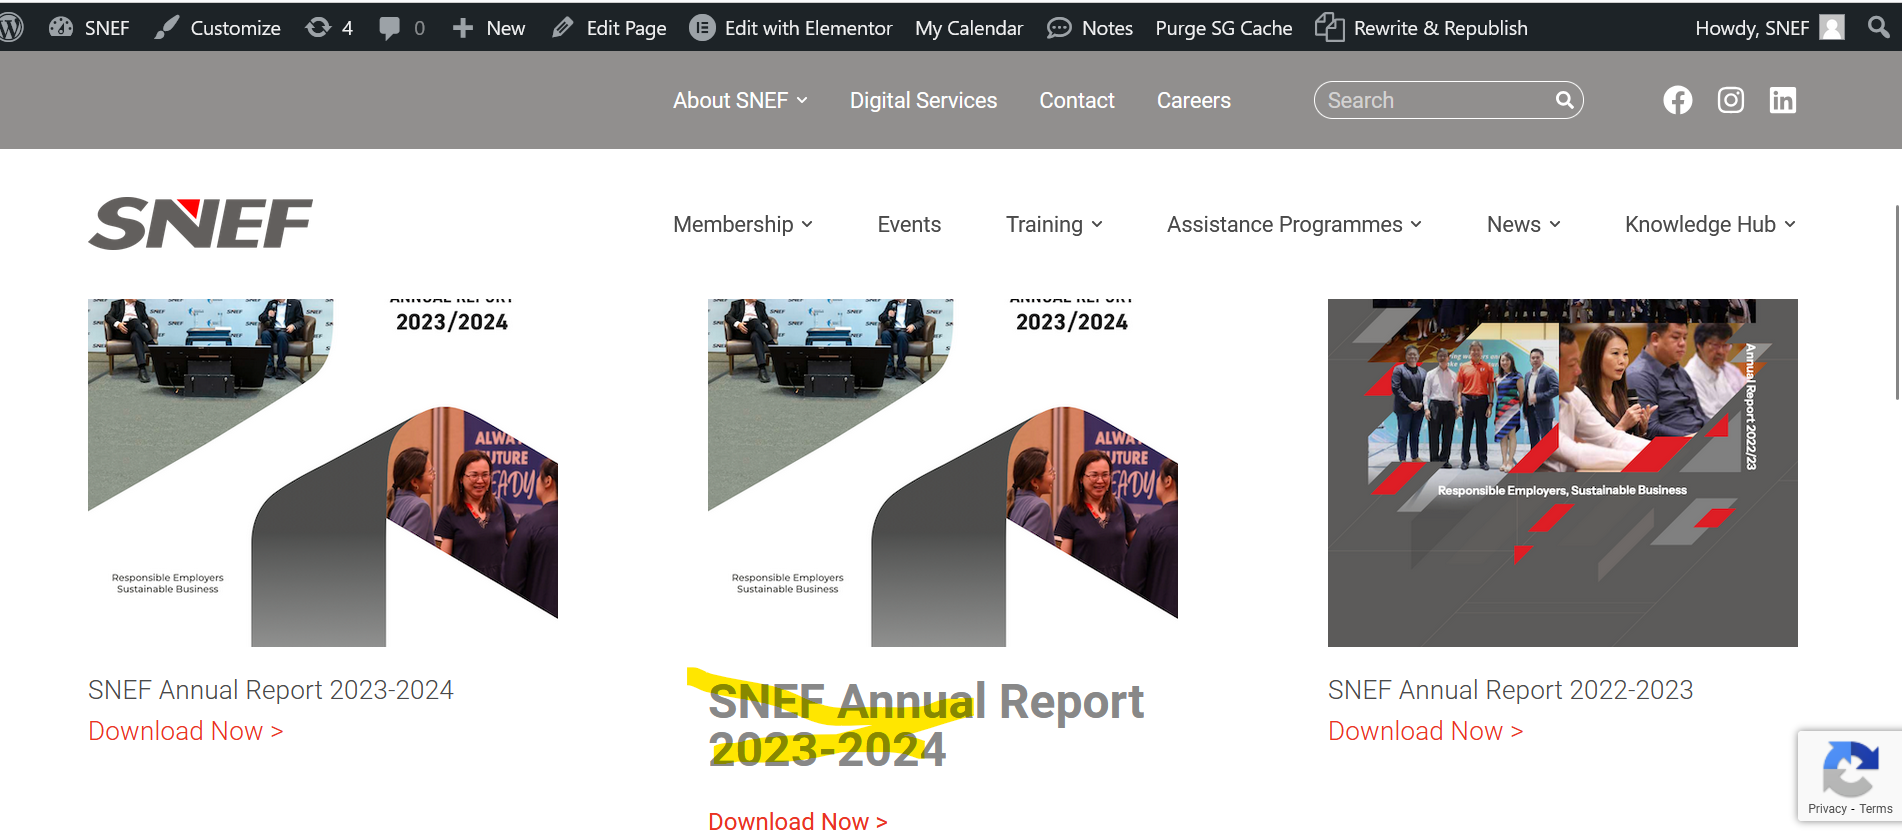Image resolution: width=1902 pixels, height=838 pixels.
Task: Click the Edit Page pencil icon
Action: click(x=563, y=28)
